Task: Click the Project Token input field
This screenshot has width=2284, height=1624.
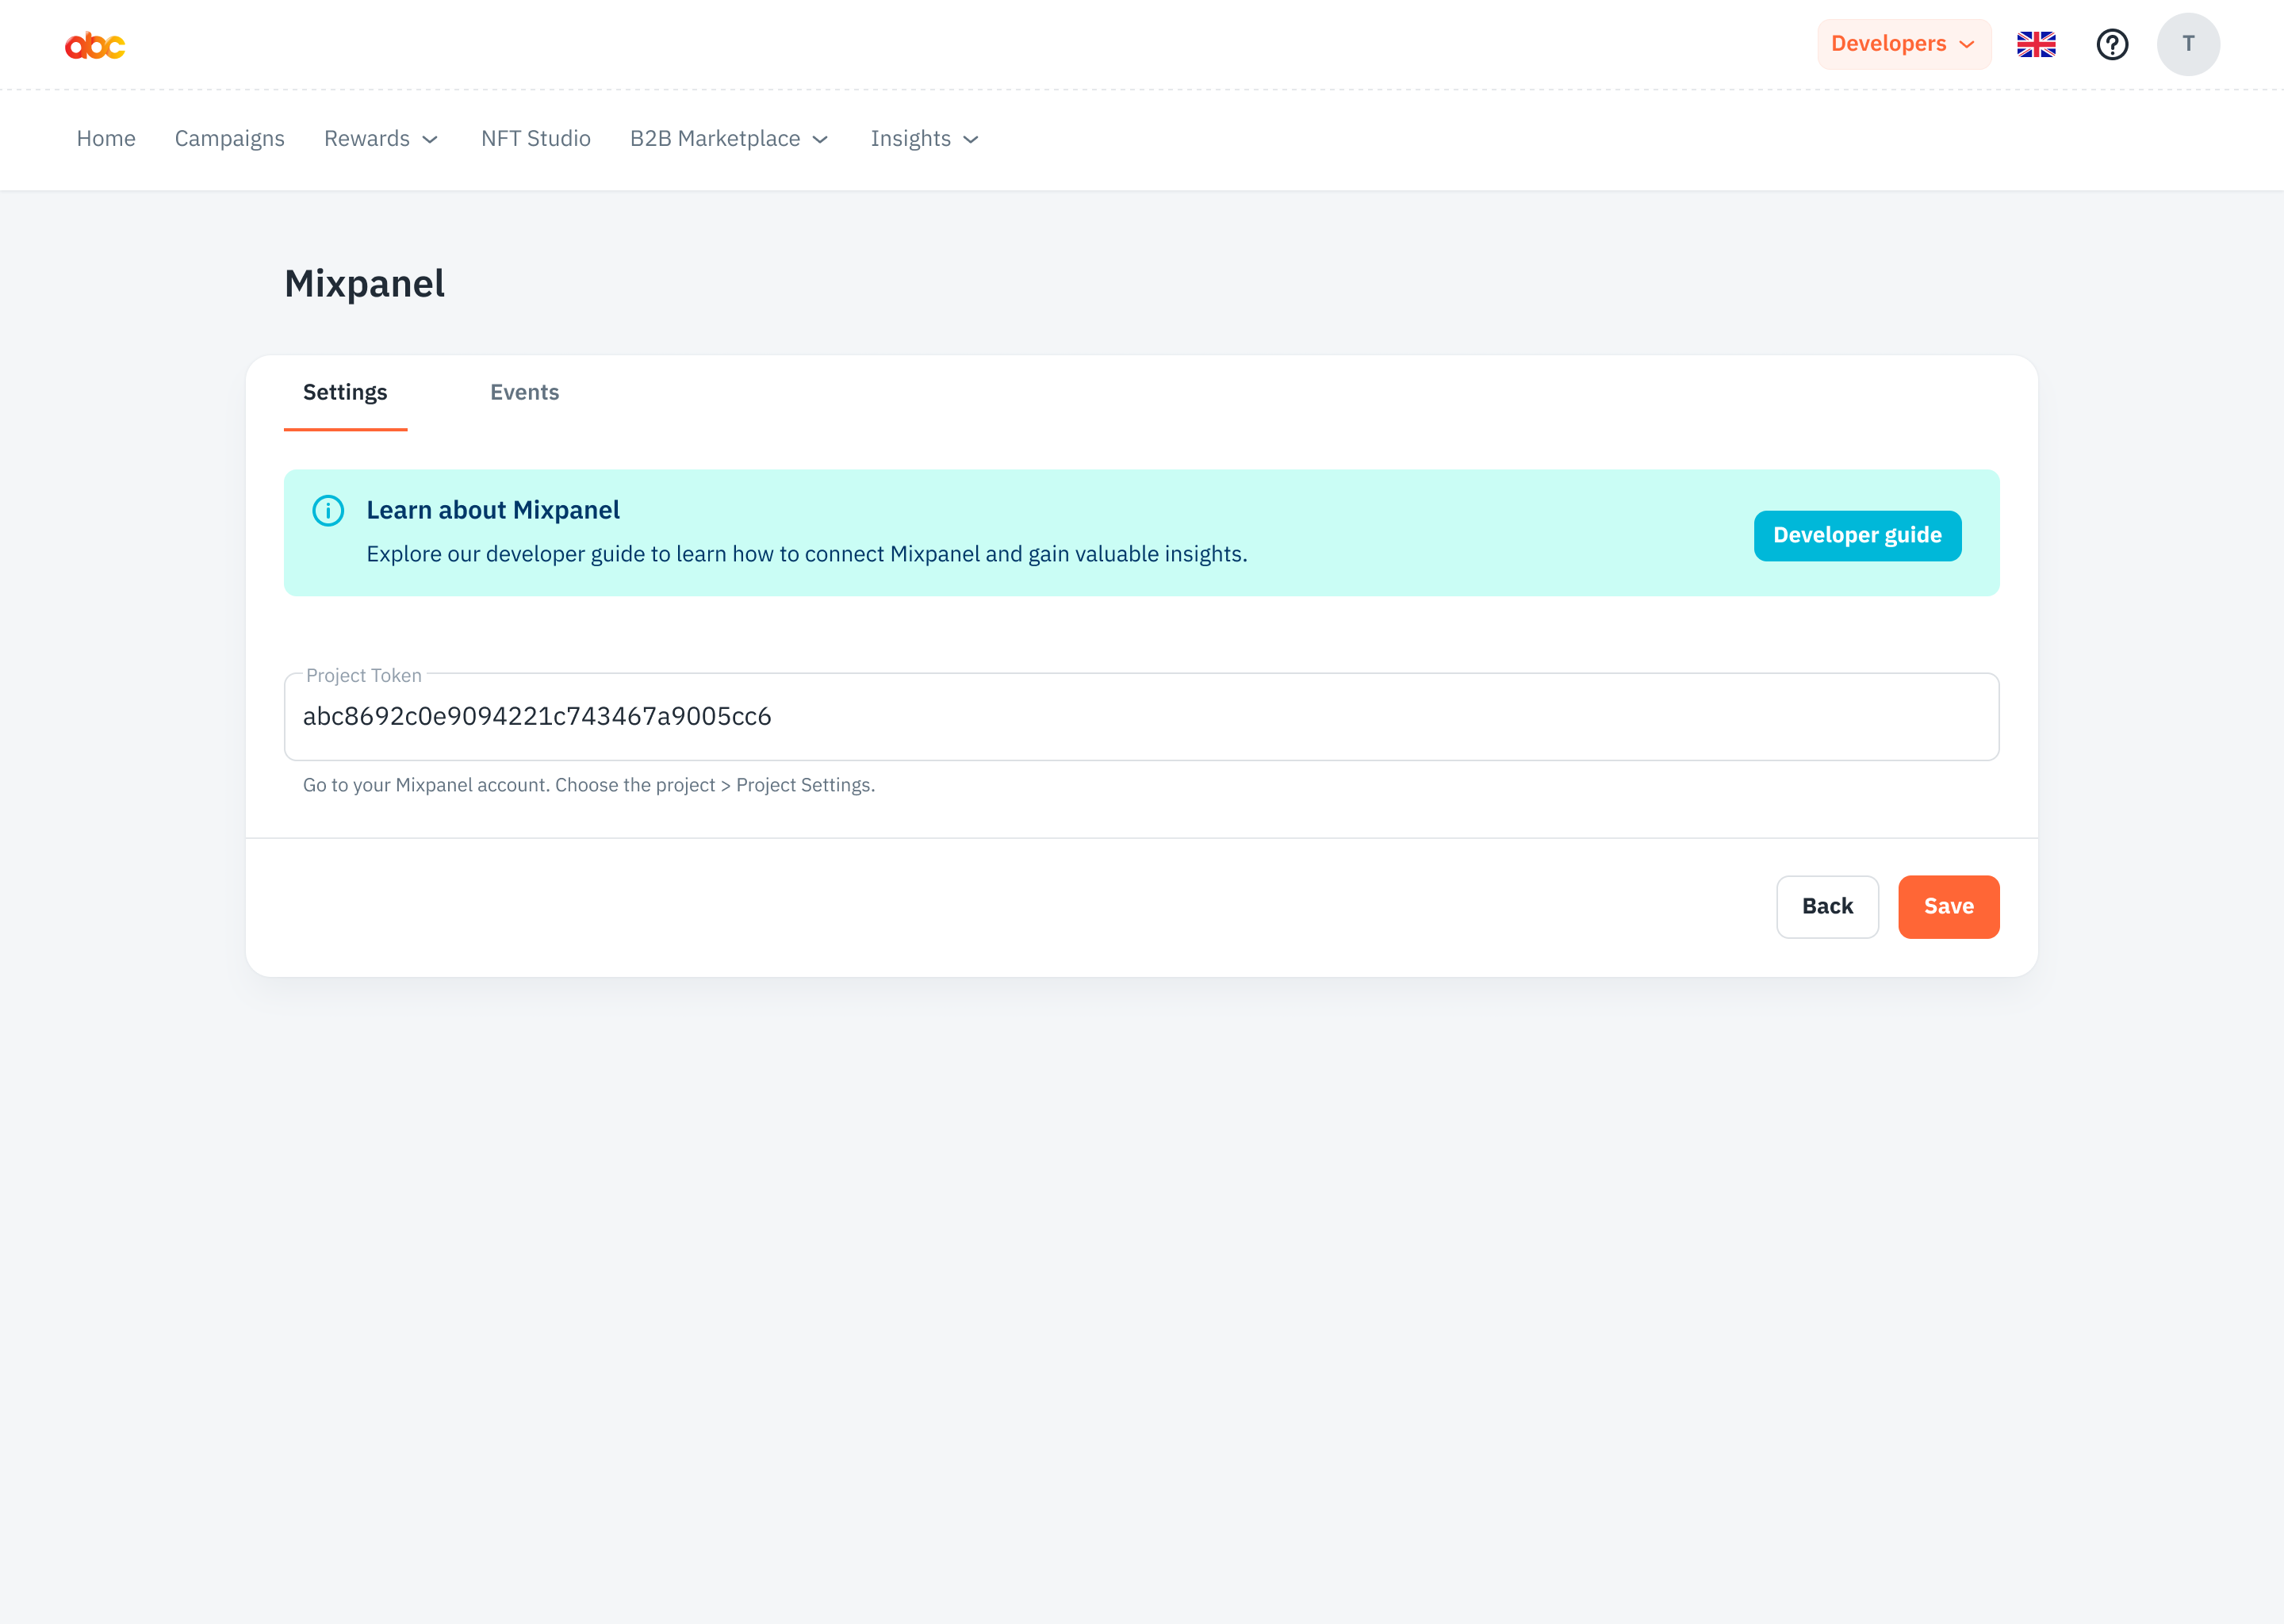Action: point(1140,716)
